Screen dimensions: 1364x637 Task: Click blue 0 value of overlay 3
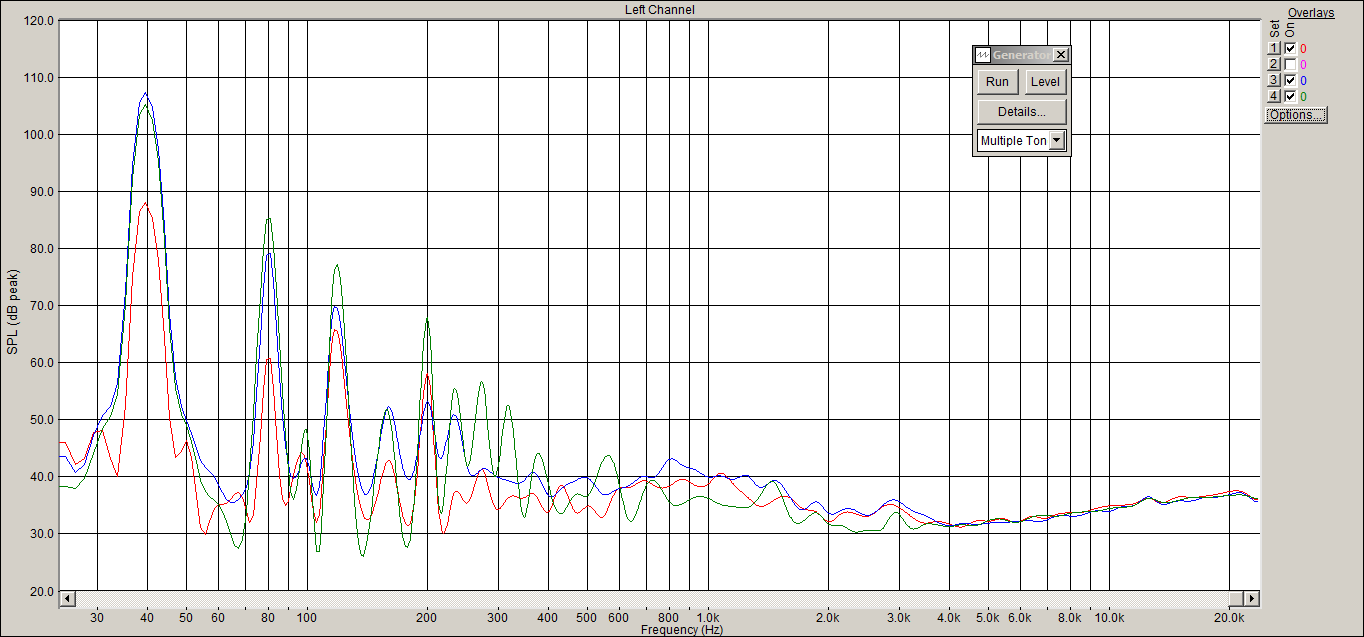pyautogui.click(x=1304, y=80)
